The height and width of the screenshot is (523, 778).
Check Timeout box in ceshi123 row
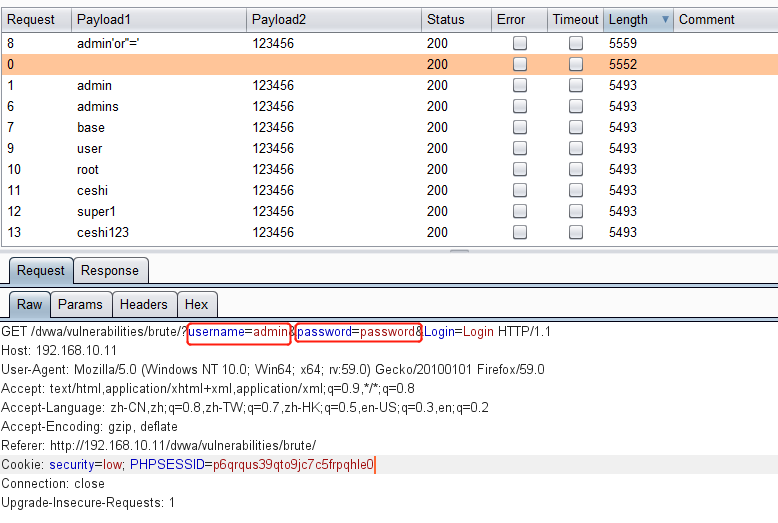tap(576, 232)
